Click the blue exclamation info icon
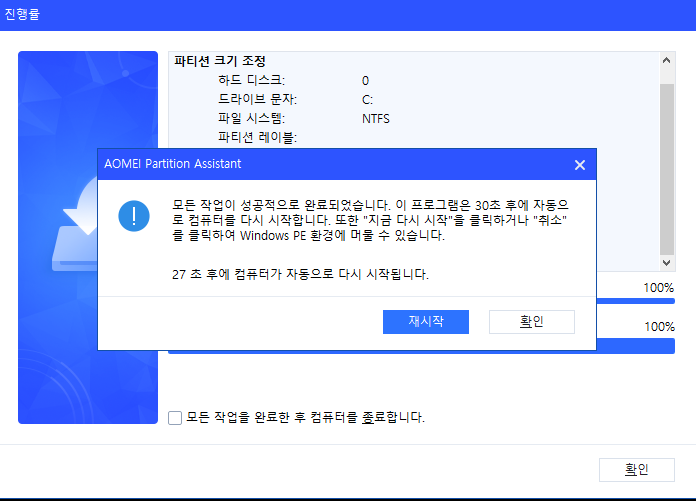The height and width of the screenshot is (501, 696). point(134,216)
